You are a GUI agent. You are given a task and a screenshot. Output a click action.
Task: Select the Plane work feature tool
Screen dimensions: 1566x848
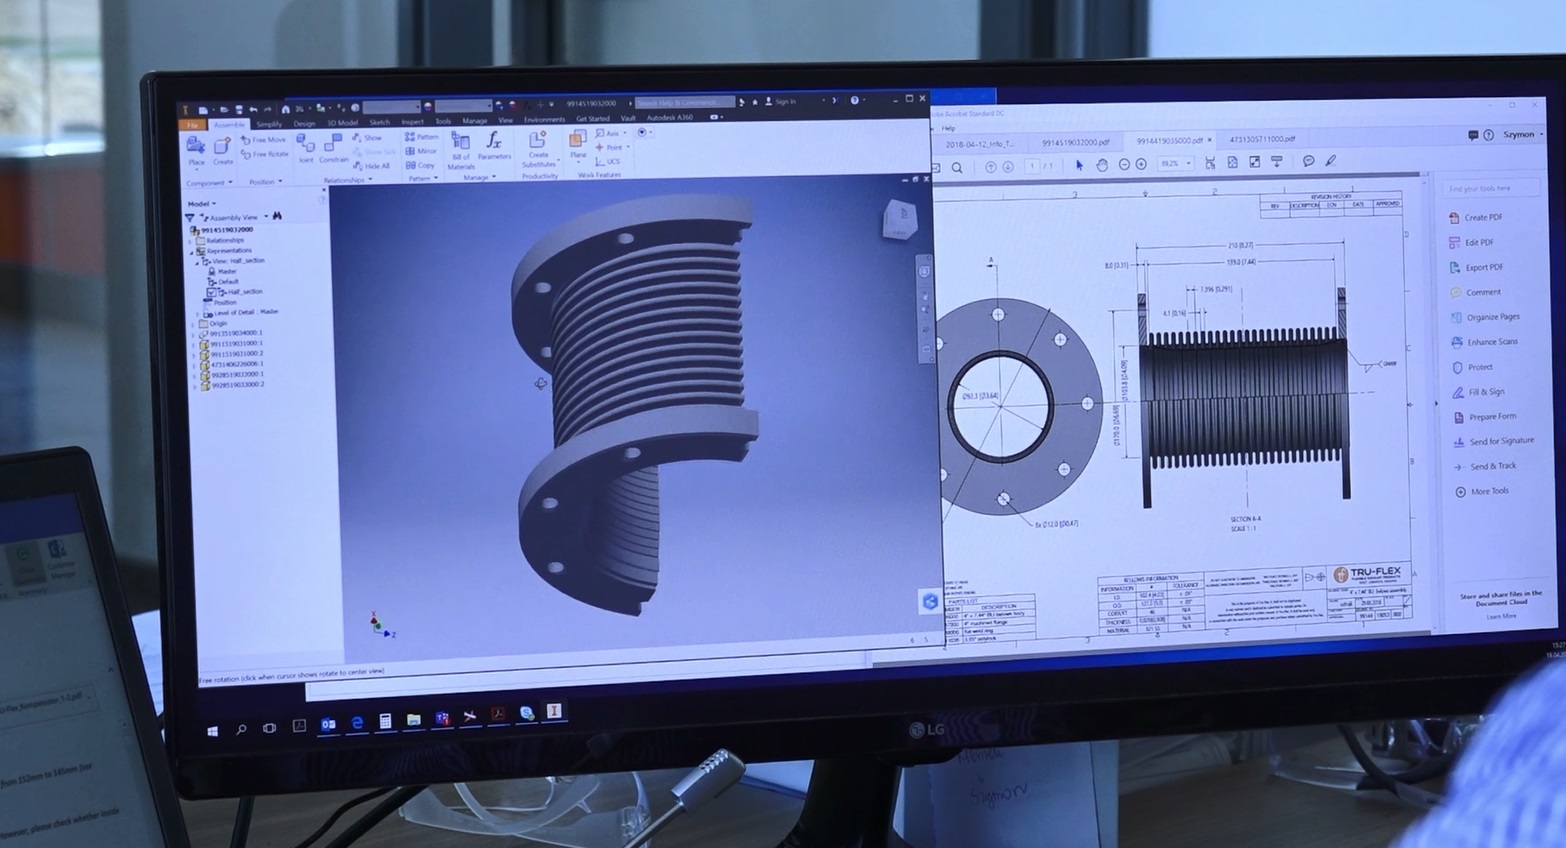[578, 143]
